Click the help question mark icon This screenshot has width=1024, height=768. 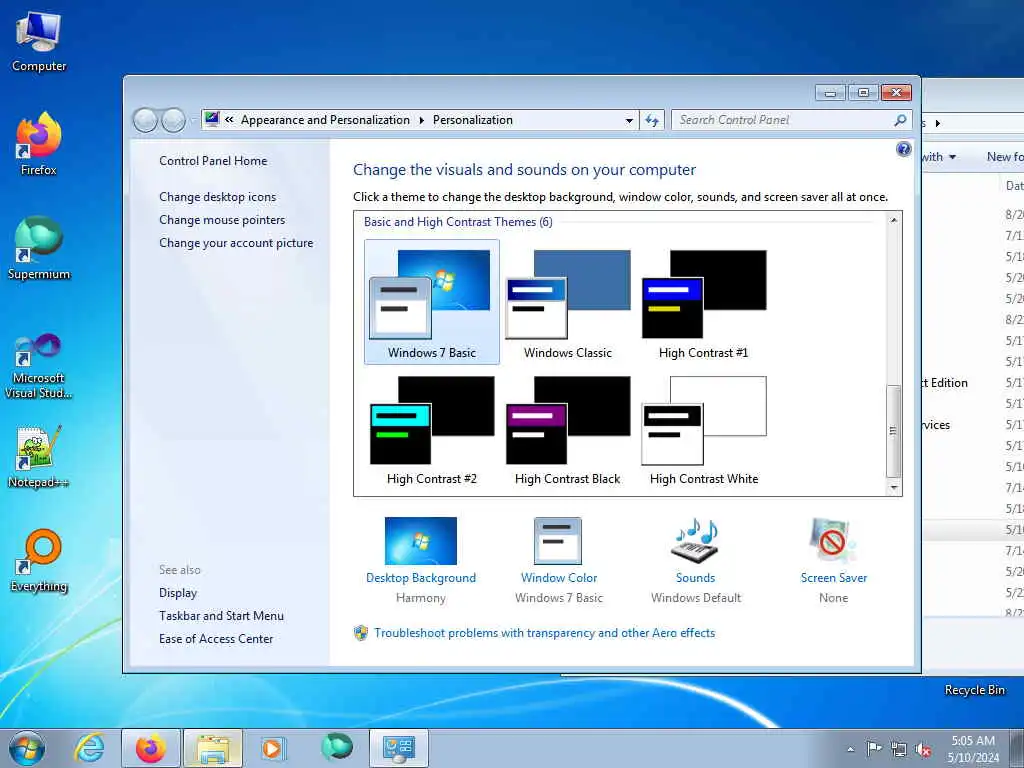click(903, 150)
